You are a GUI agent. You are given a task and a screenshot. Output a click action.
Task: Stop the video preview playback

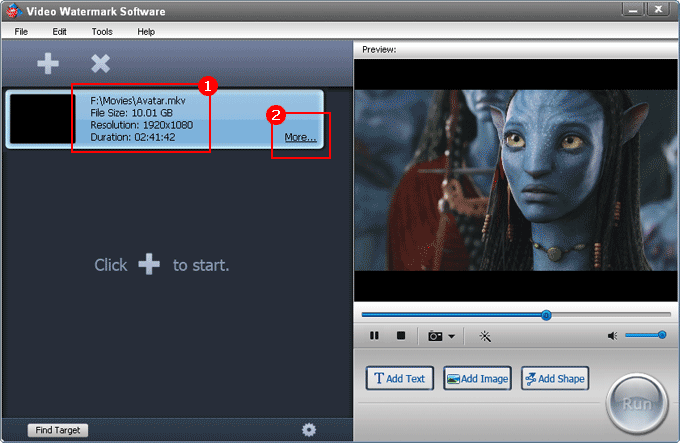click(x=401, y=336)
